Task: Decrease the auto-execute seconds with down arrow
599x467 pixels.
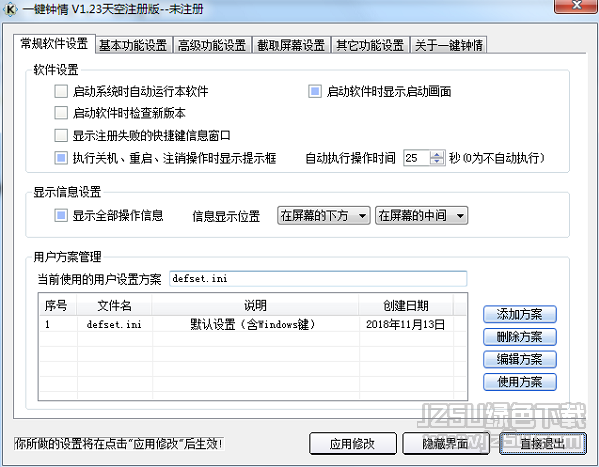Action: coord(437,162)
